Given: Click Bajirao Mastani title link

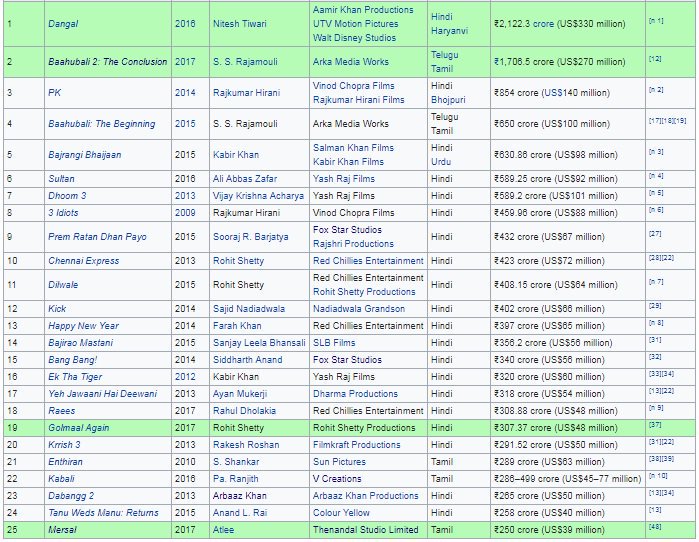Looking at the screenshot, I should click(81, 343).
